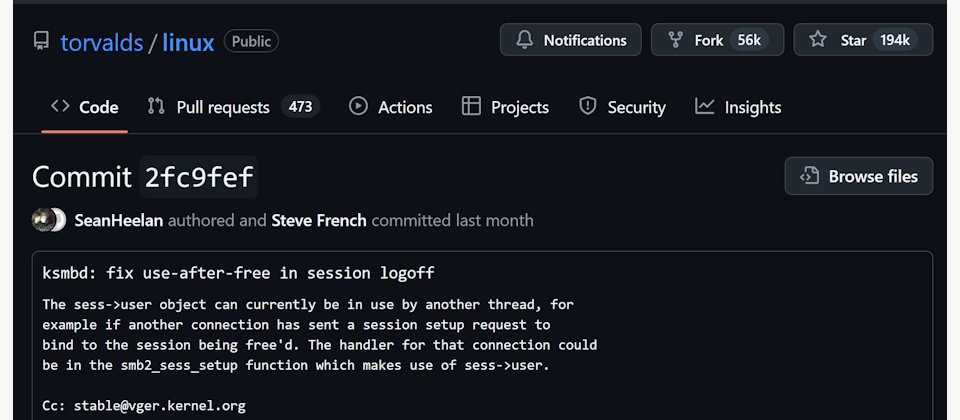Click the Pull requests merge icon
Image resolution: width=960 pixels, height=420 pixels.
point(156,107)
